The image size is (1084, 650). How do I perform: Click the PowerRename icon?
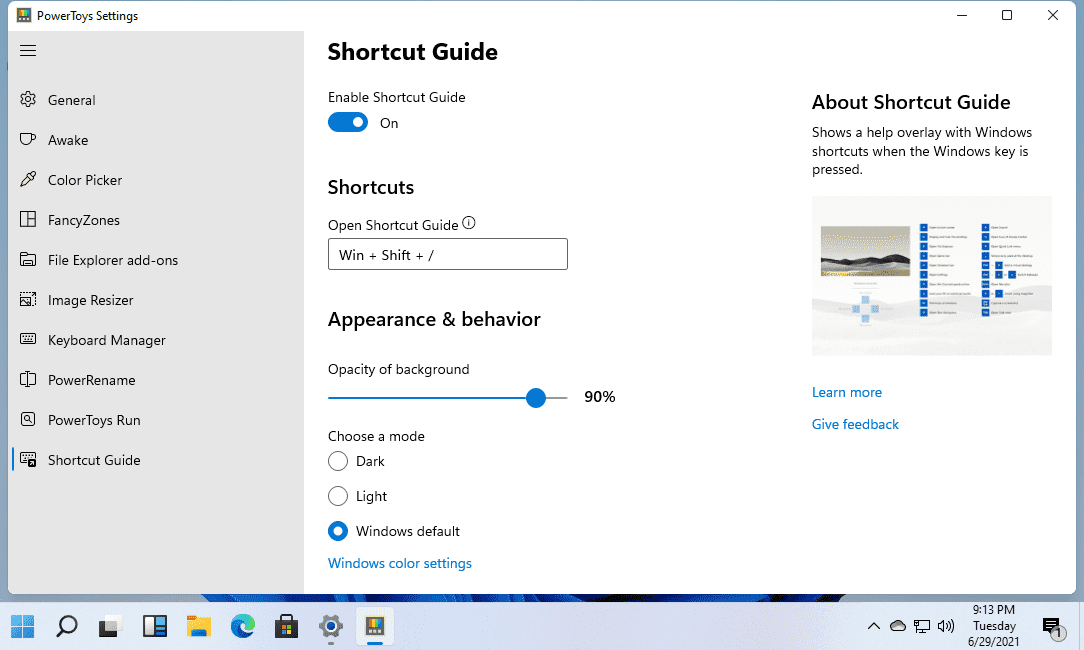(x=28, y=380)
